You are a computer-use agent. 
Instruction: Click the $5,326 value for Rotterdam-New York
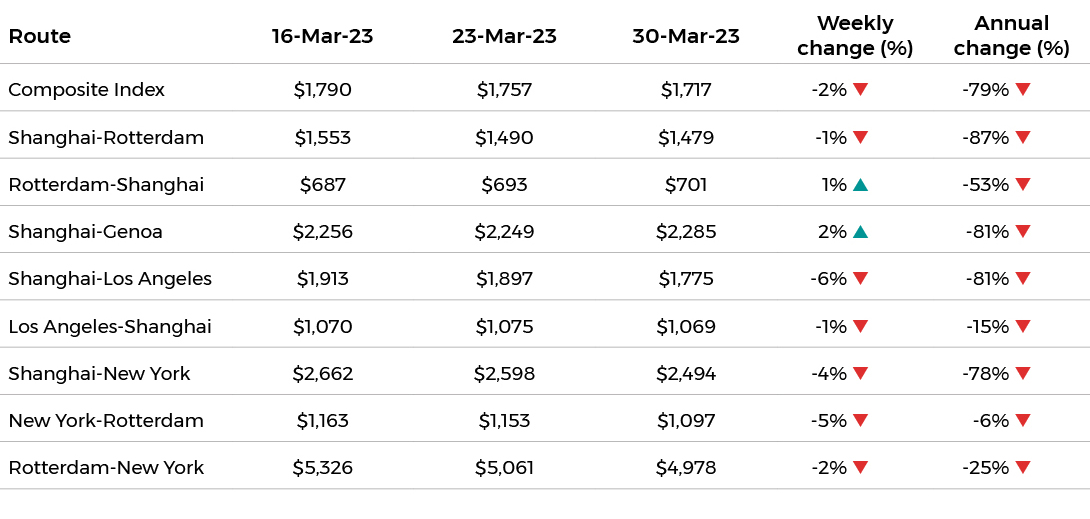322,468
